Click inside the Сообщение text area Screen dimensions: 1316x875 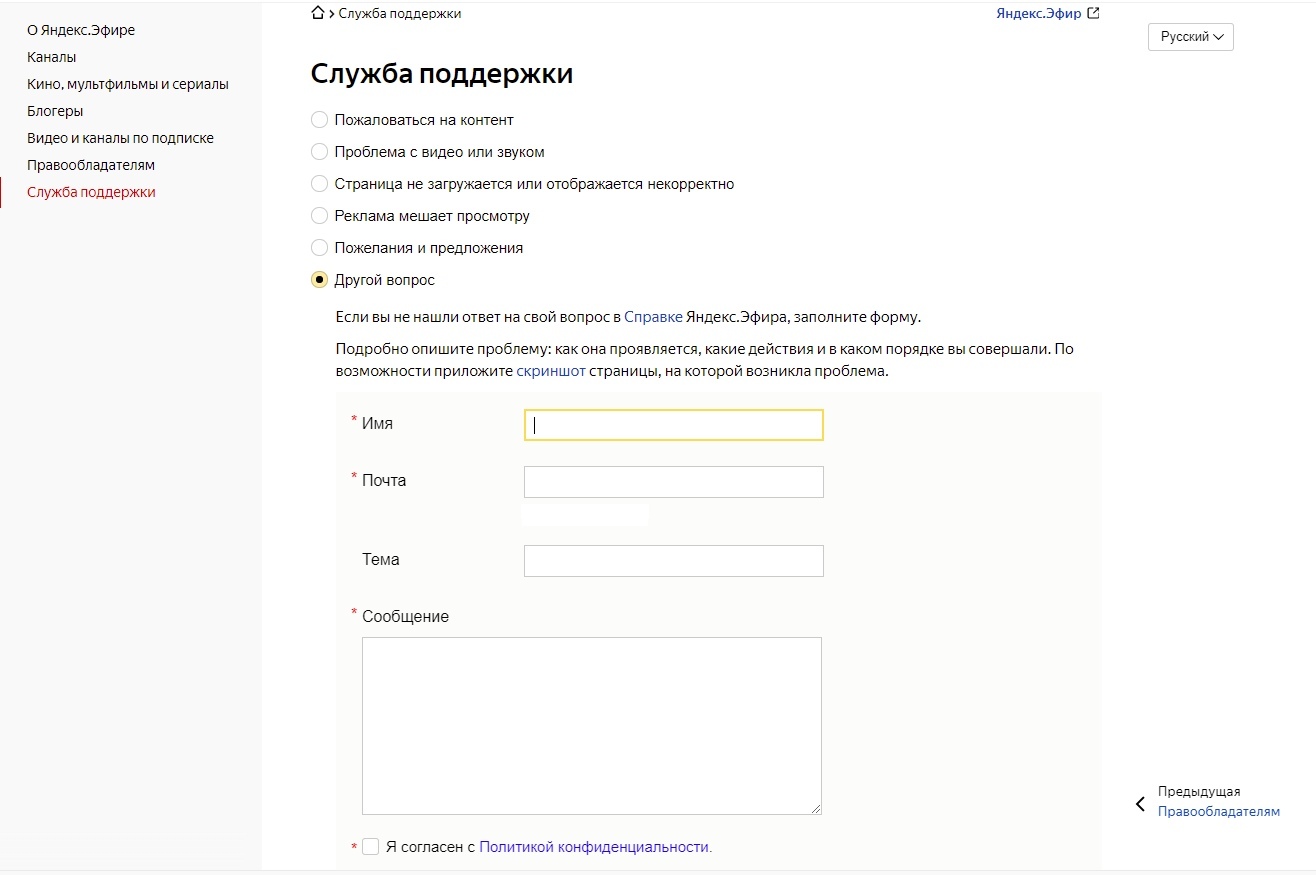[x=592, y=726]
